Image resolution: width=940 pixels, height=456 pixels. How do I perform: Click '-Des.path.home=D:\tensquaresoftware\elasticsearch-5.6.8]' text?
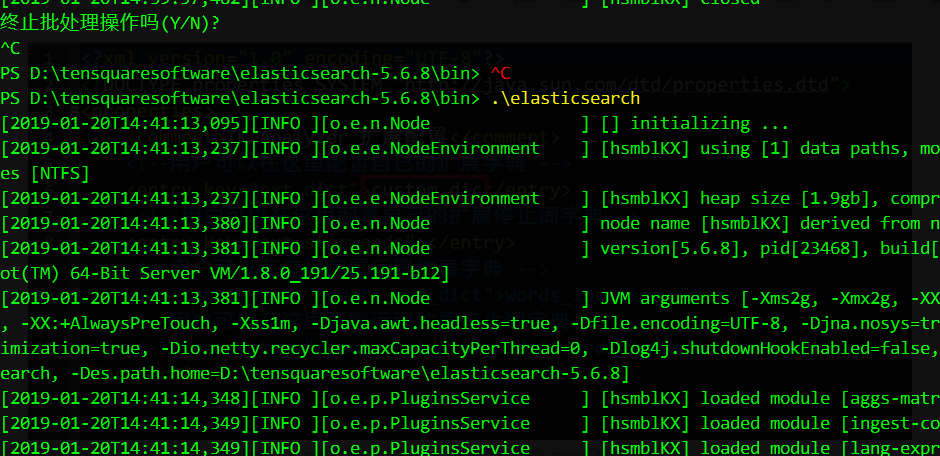[x=350, y=374]
